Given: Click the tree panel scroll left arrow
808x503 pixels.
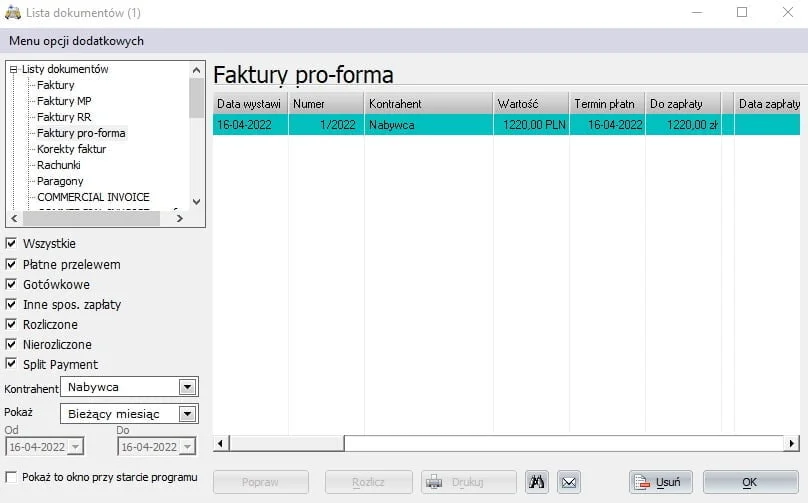Looking at the screenshot, I should (x=14, y=219).
